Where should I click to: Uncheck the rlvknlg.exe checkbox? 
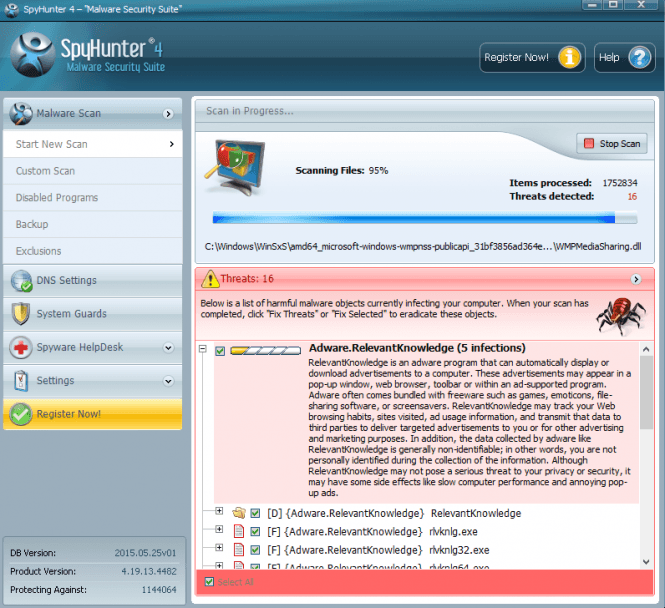point(255,531)
